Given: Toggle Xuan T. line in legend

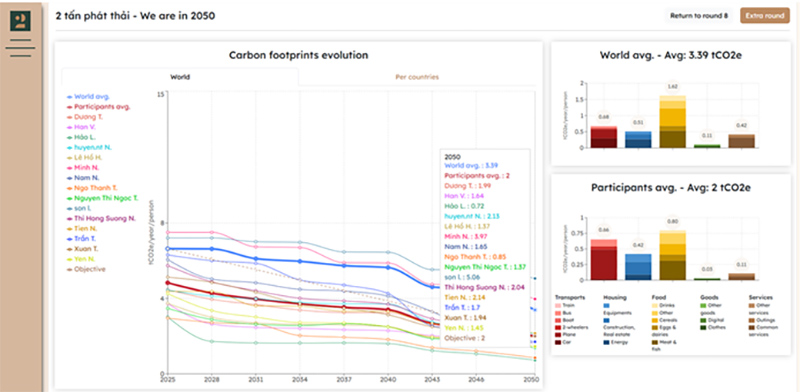Looking at the screenshot, I should pos(83,249).
